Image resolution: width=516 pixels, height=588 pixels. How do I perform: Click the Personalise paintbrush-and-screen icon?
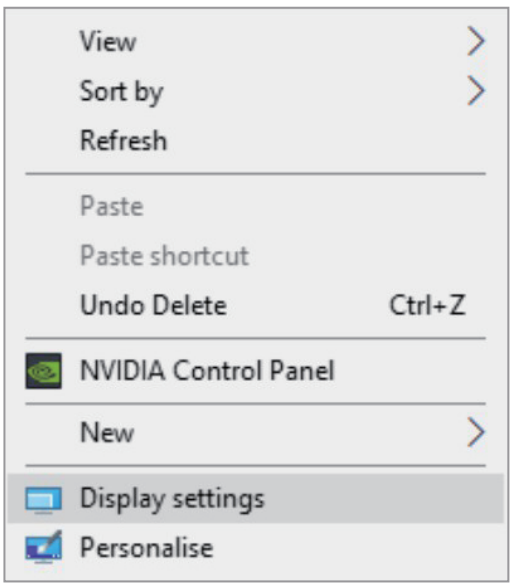[44, 547]
